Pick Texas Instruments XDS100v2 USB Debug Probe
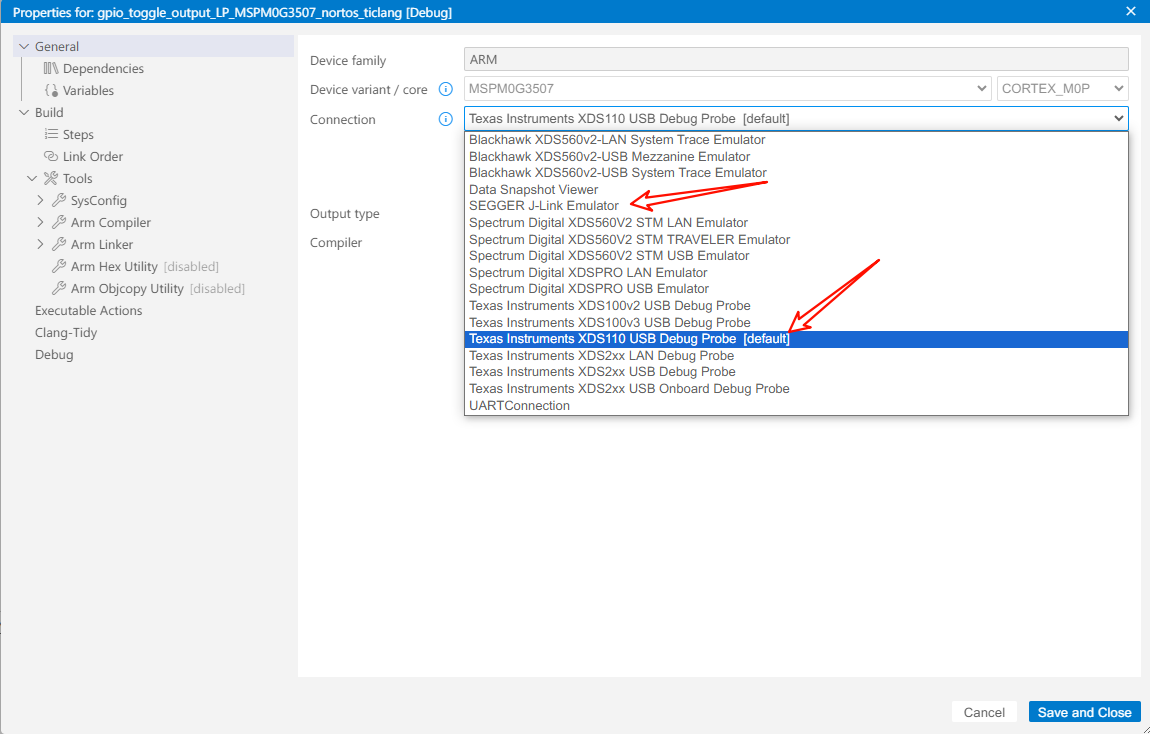Image resolution: width=1150 pixels, height=734 pixels. click(796, 305)
